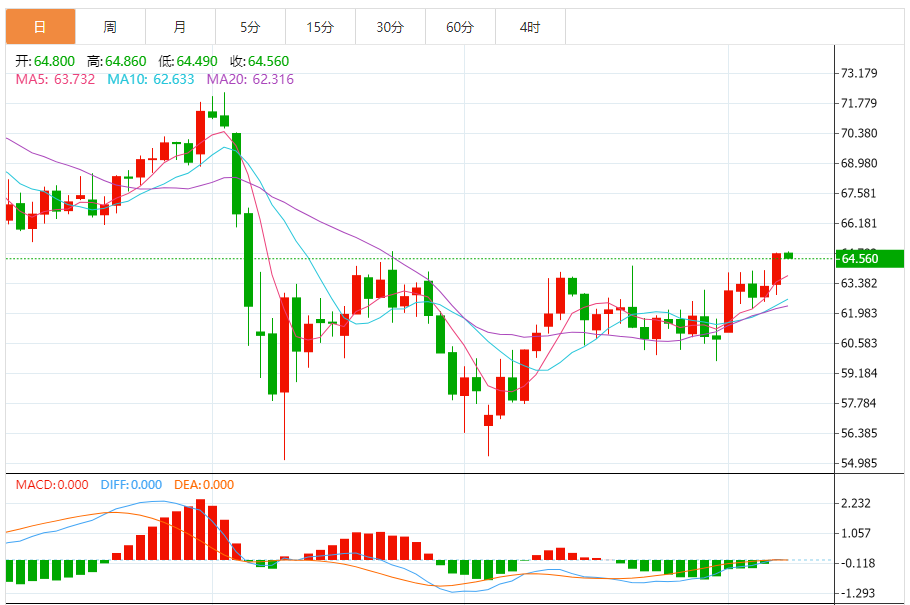This screenshot has height=605, width=910.
Task: Click the 66.181 price axis label
Action: pos(859,224)
